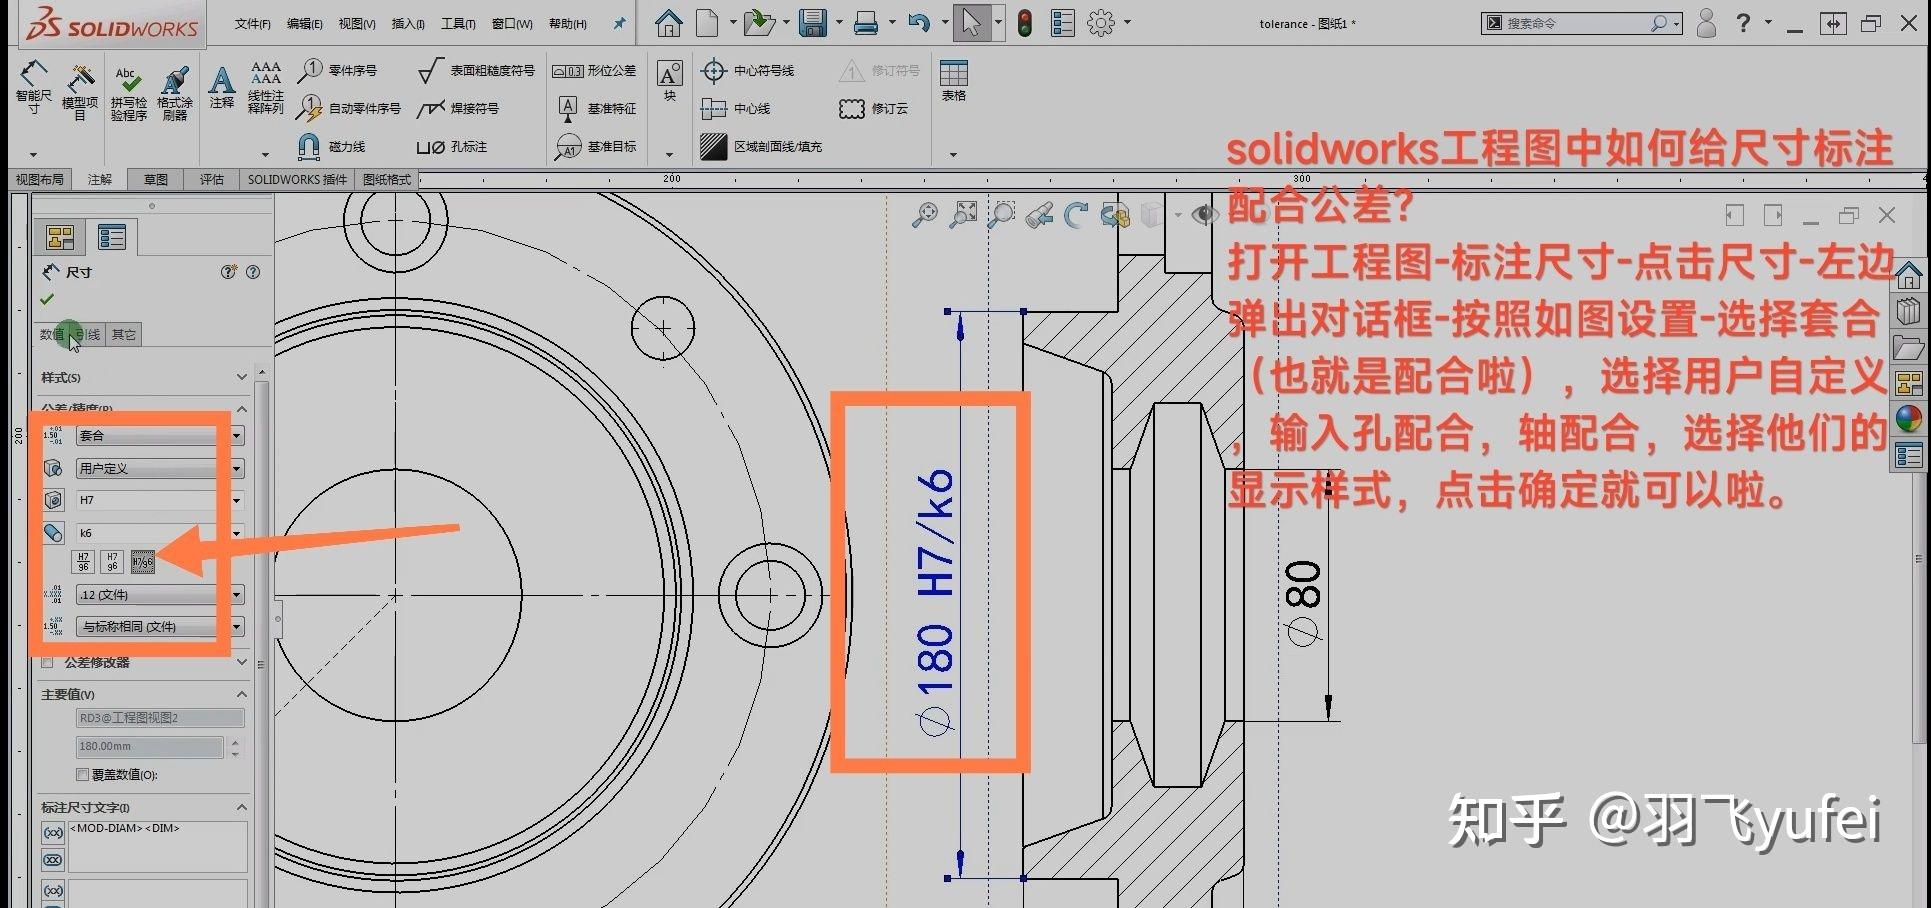The image size is (1931, 908).
Task: Switch to the 其它 dimension tab
Action: click(x=124, y=334)
